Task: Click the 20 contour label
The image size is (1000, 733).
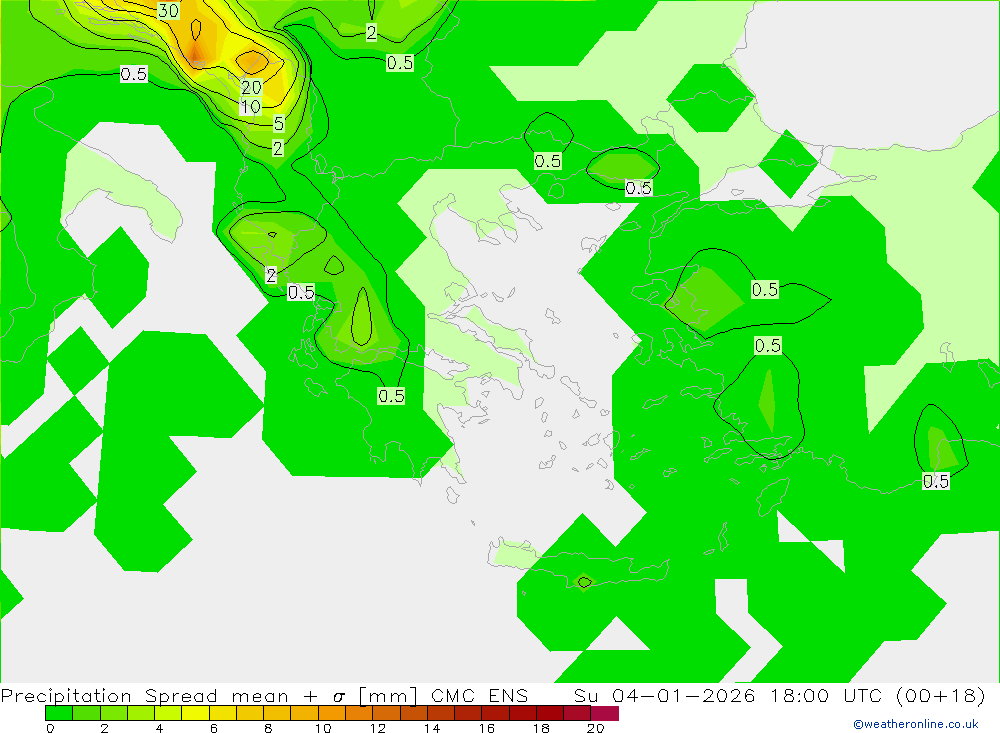Action: (x=251, y=87)
